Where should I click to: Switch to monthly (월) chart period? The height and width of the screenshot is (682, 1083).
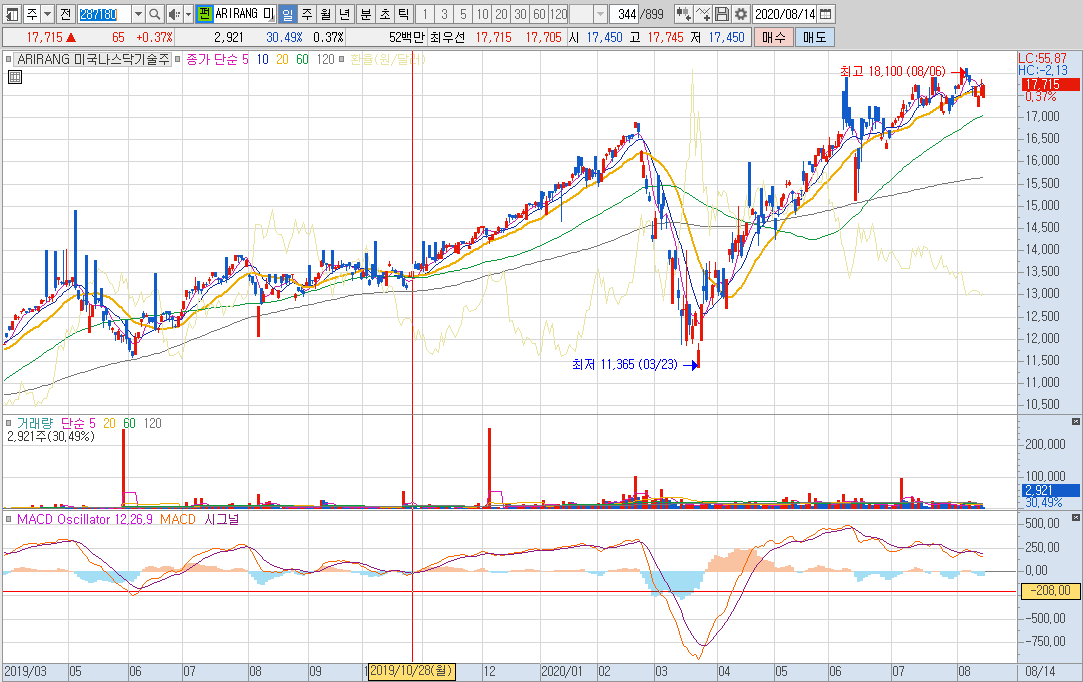[326, 14]
